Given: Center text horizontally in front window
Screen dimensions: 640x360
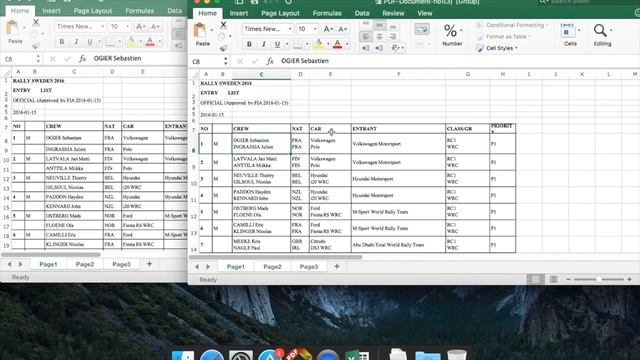Looking at the screenshot, I should coord(379,37).
